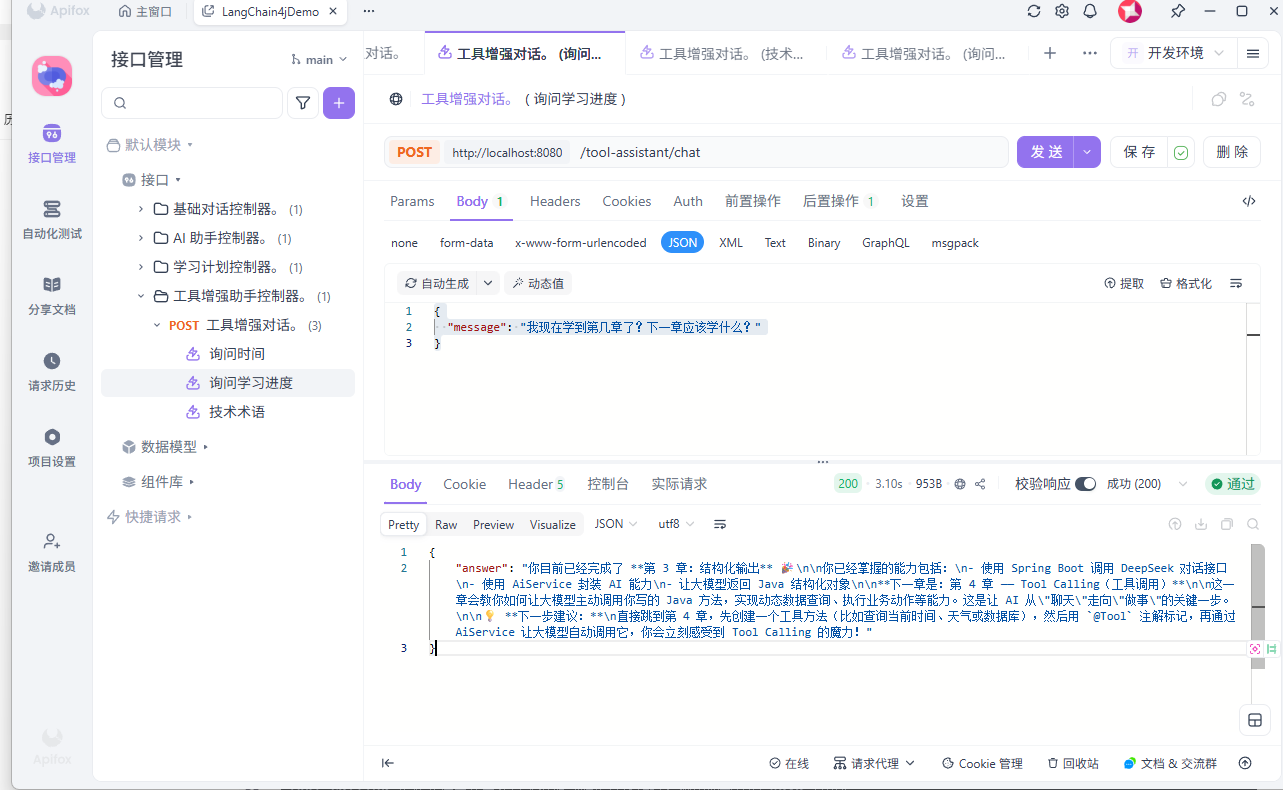Click the layout switch icon at bottom right
Viewport: 1283px width, 790px height.
coord(1253,720)
